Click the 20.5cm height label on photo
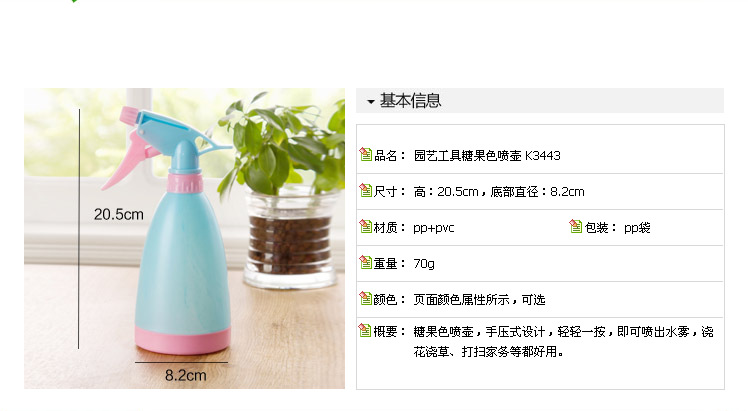Screen dimensions: 748x411 [119, 214]
